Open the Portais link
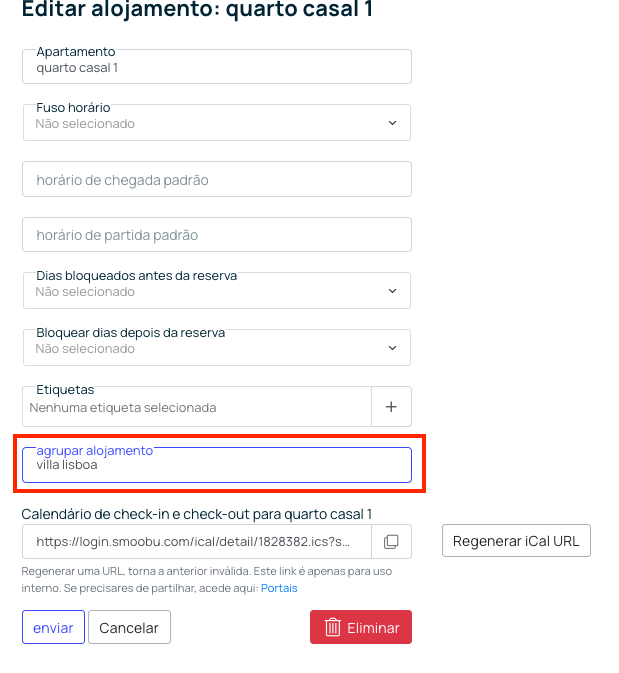This screenshot has width=619, height=673. point(279,588)
